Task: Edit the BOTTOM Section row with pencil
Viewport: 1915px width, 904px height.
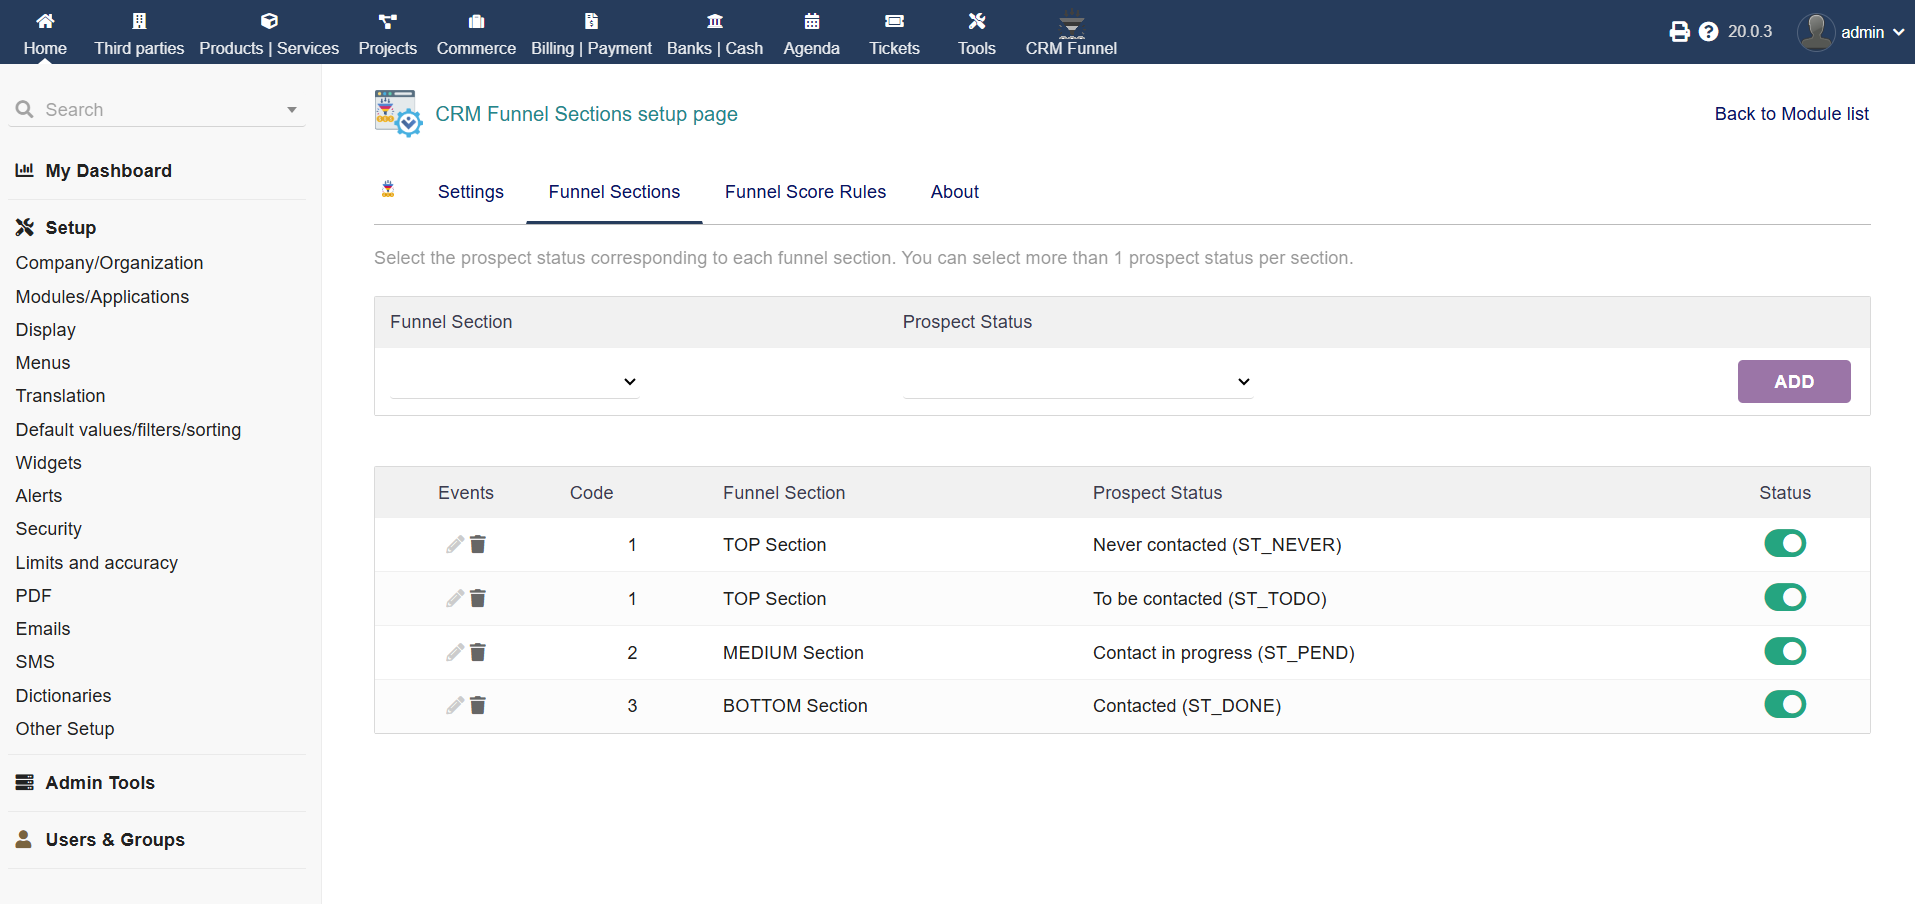Action: (x=455, y=706)
